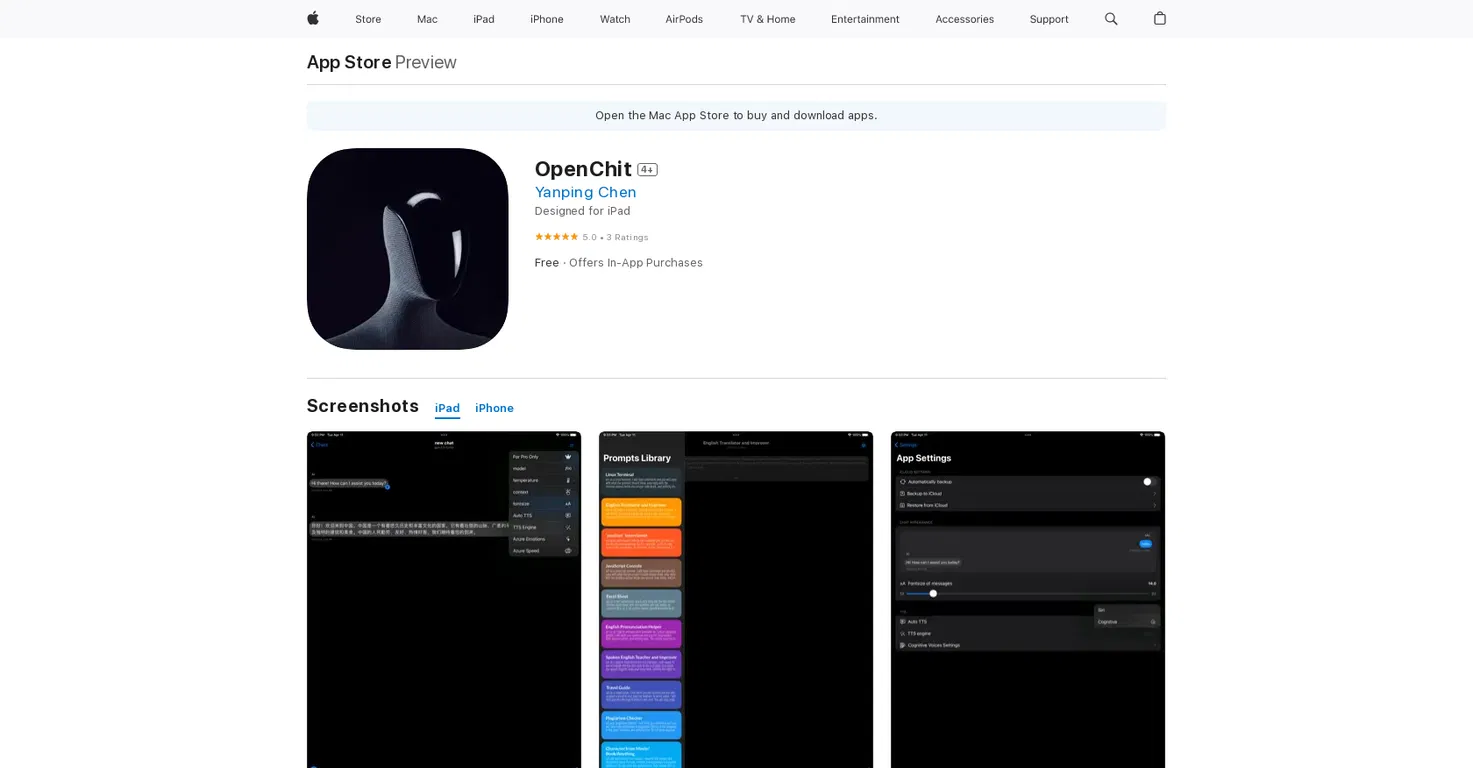Open the AirPods menu
The image size is (1473, 768).
684,19
